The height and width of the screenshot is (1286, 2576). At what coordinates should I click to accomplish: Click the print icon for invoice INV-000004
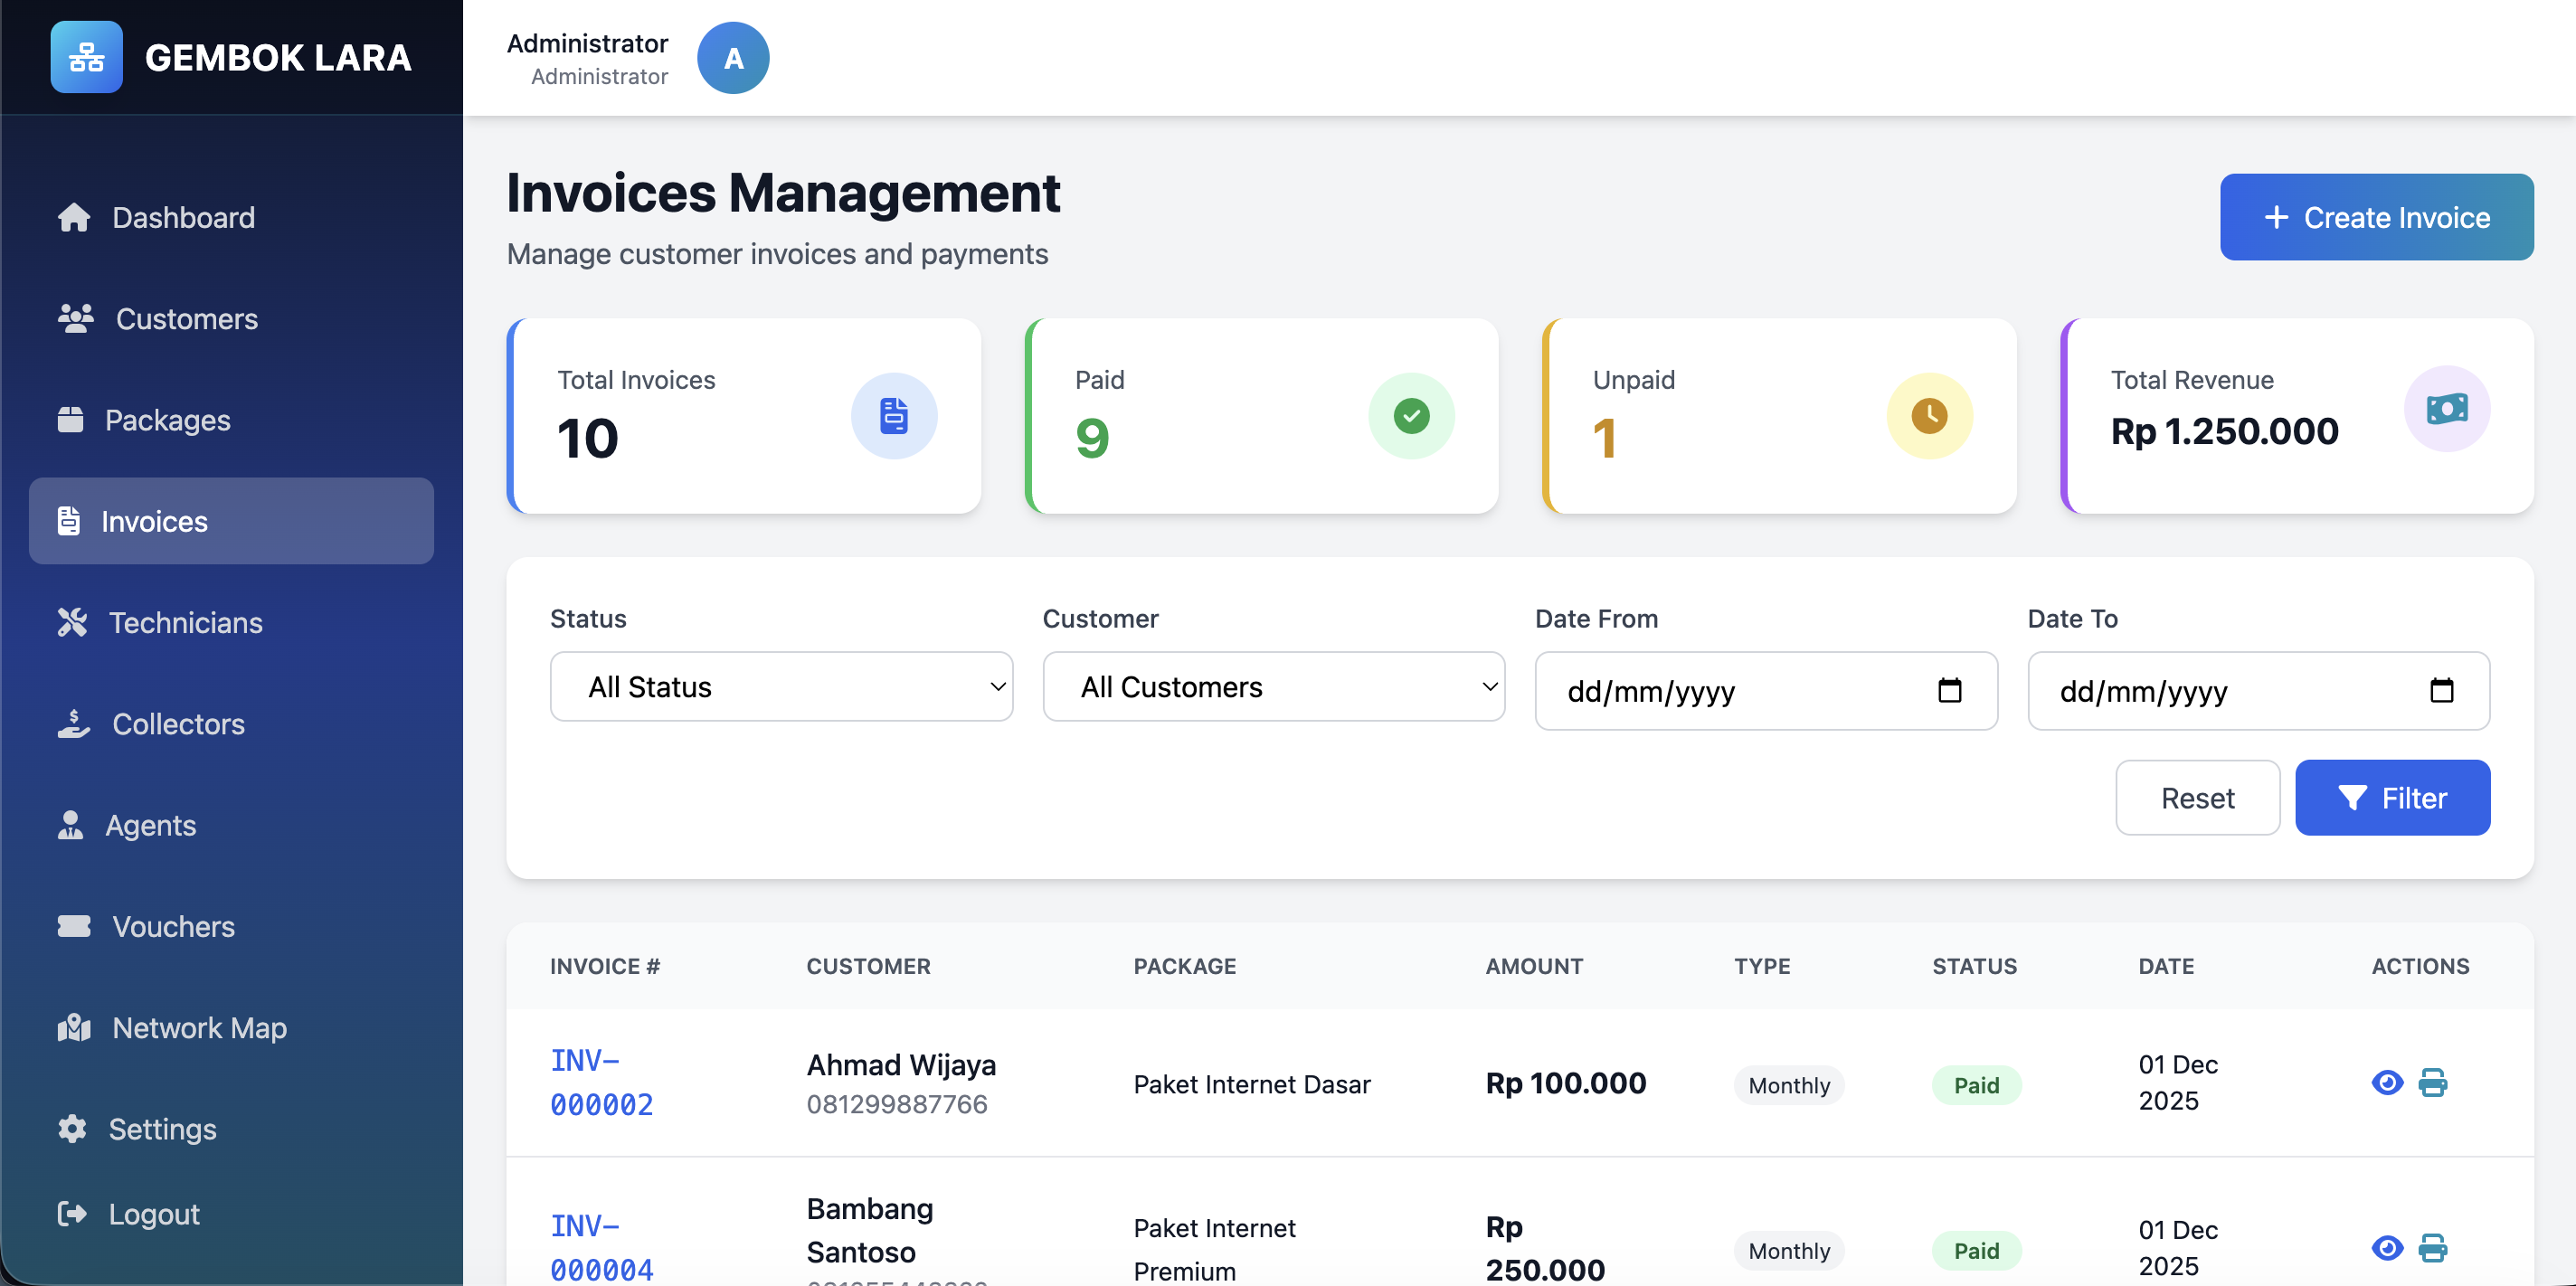tap(2432, 1247)
